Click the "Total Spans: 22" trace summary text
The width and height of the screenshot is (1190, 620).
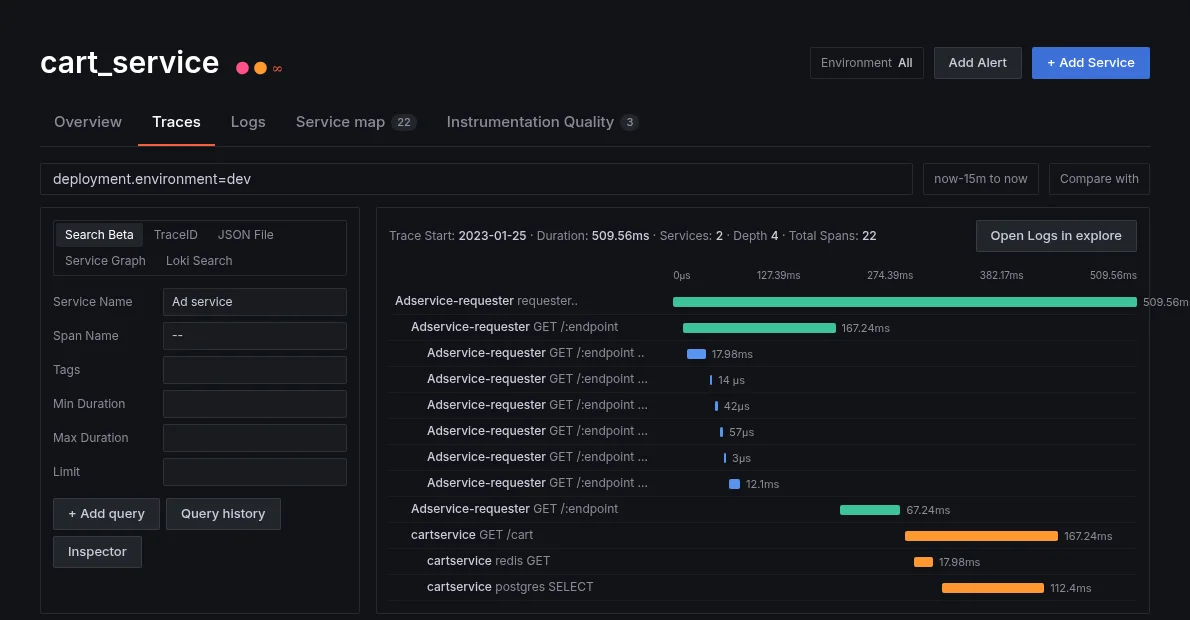[x=833, y=236]
